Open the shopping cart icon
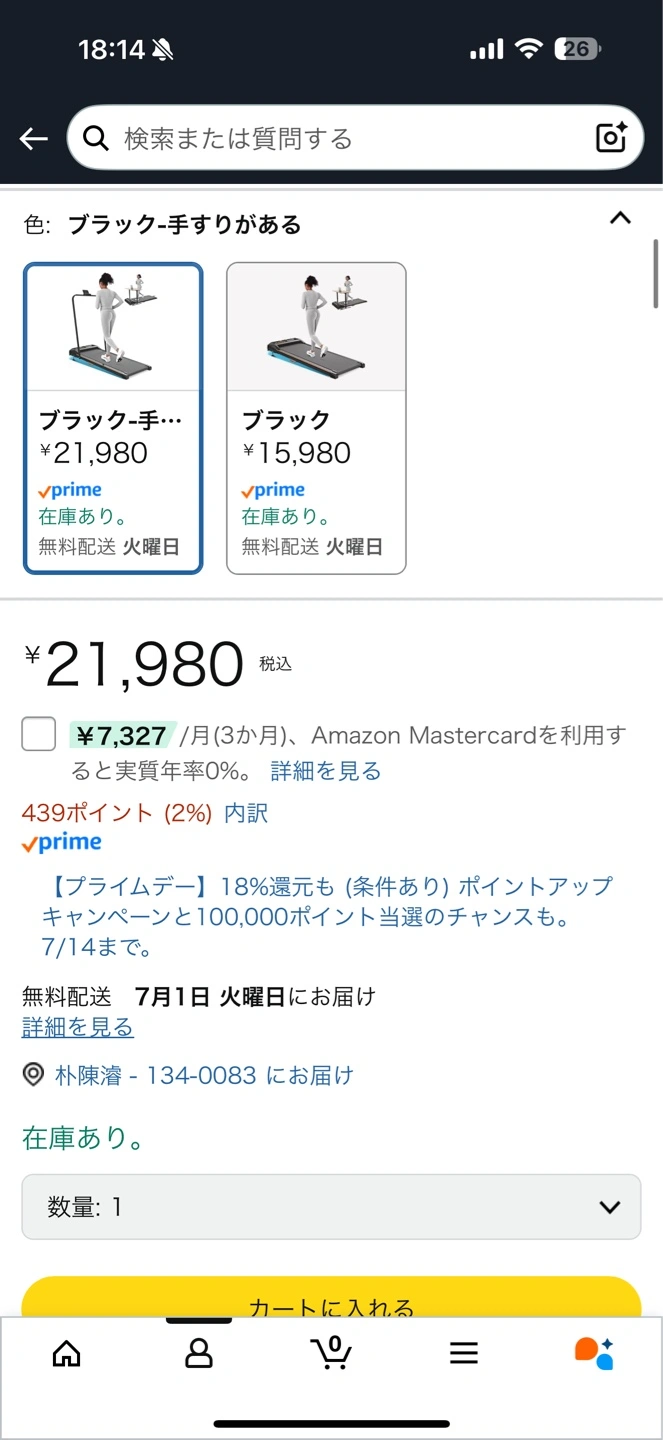This screenshot has width=663, height=1440. (x=331, y=1352)
